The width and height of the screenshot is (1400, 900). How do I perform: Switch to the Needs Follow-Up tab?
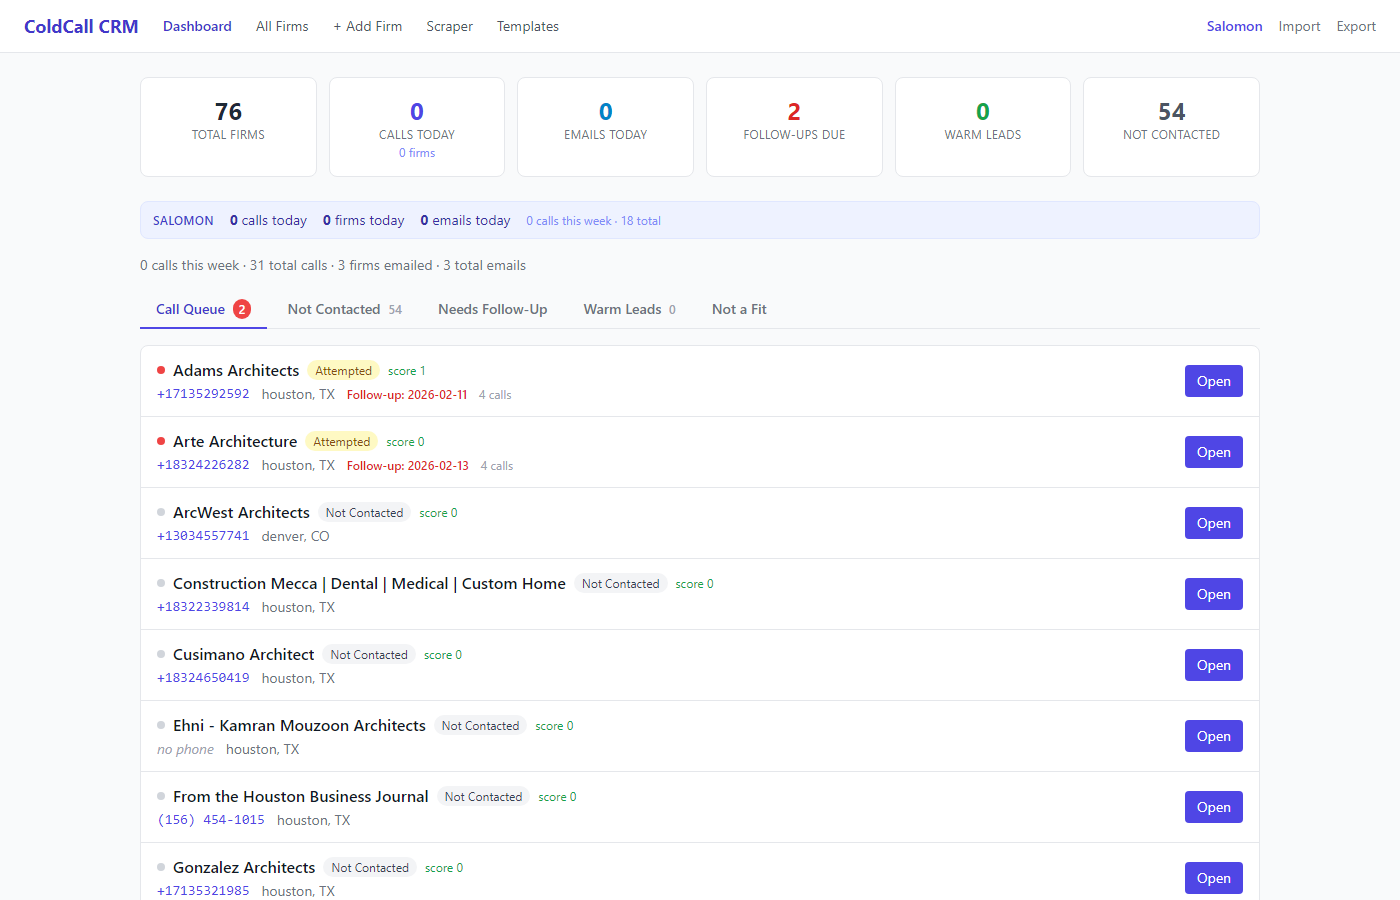[x=493, y=309]
